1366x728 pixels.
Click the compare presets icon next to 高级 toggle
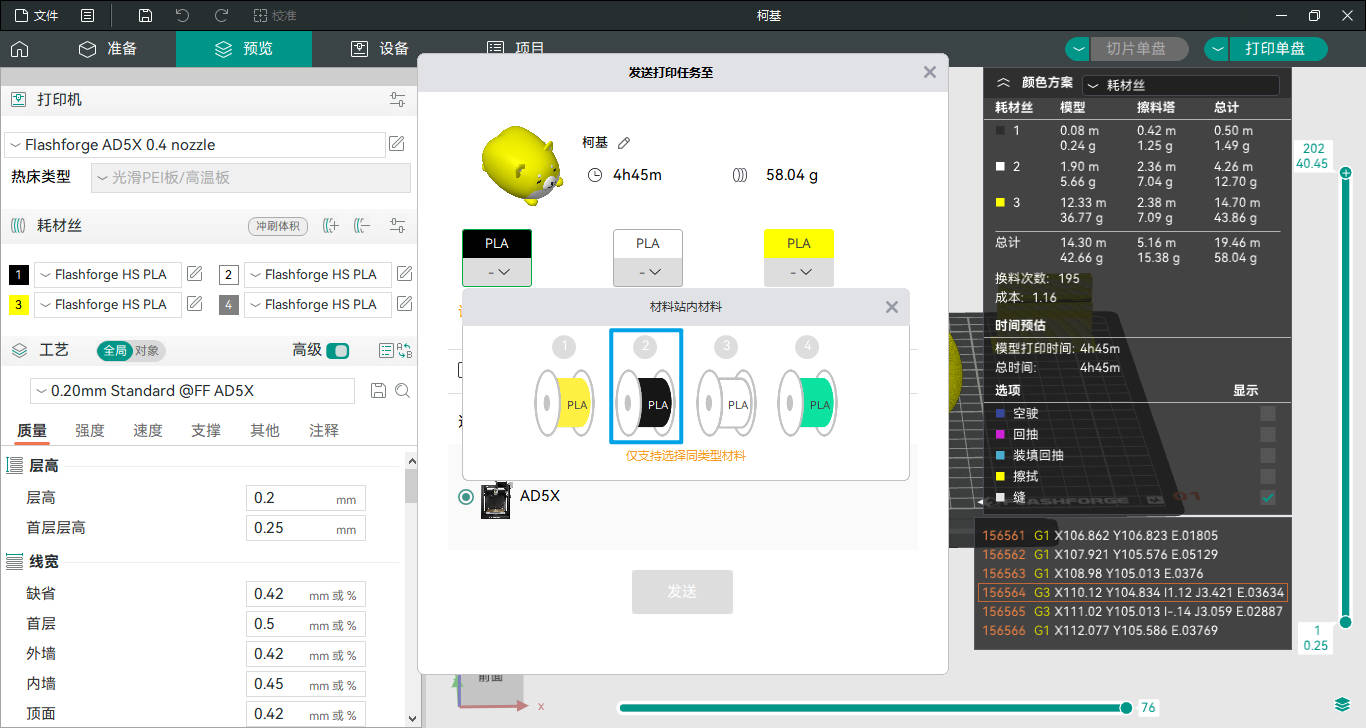click(x=405, y=350)
